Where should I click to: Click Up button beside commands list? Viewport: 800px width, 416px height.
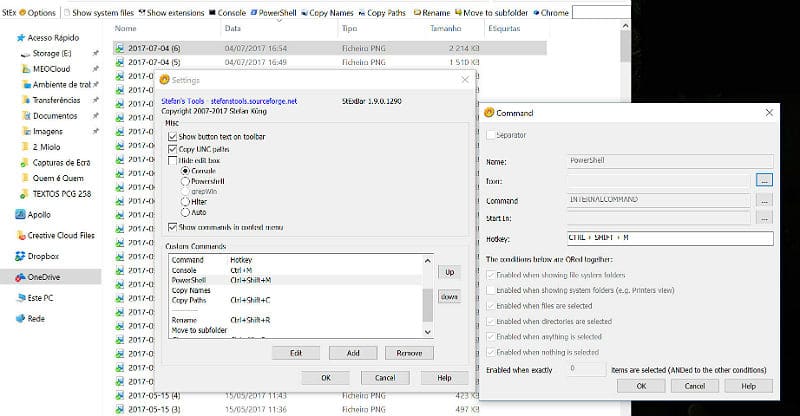pyautogui.click(x=449, y=272)
